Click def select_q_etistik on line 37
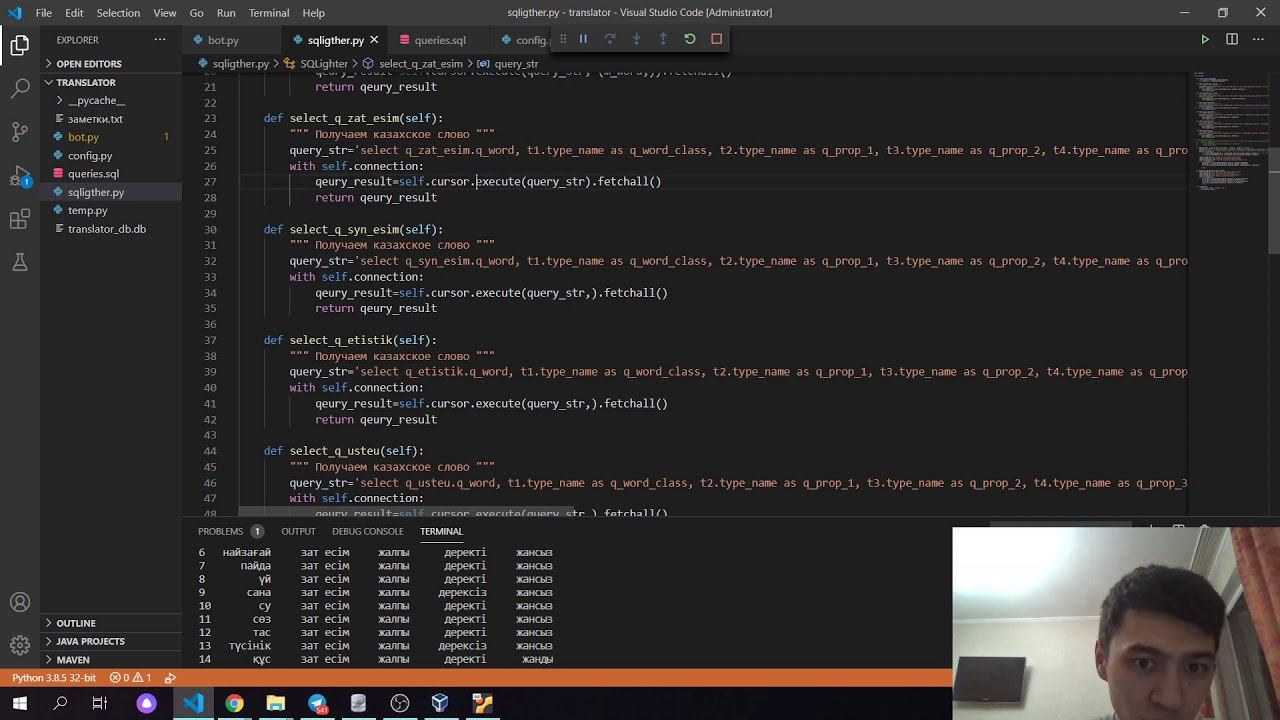This screenshot has width=1280, height=720. click(350, 340)
